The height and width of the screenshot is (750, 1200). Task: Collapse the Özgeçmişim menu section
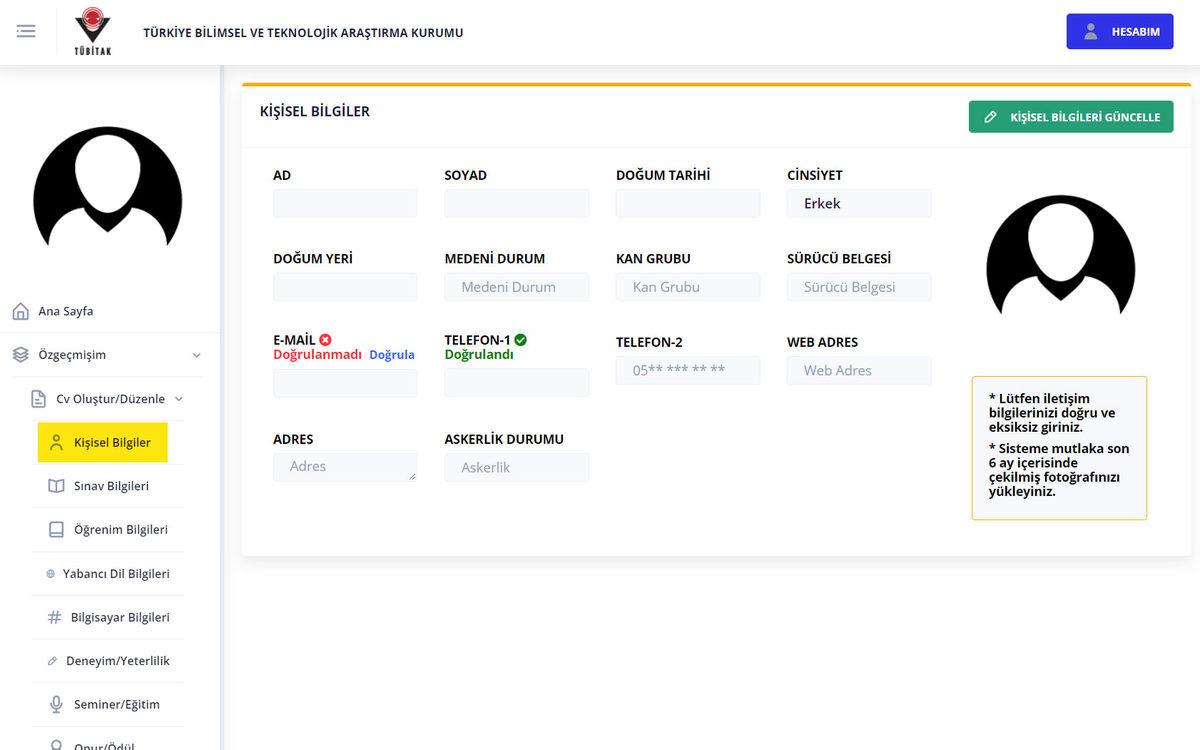point(196,355)
